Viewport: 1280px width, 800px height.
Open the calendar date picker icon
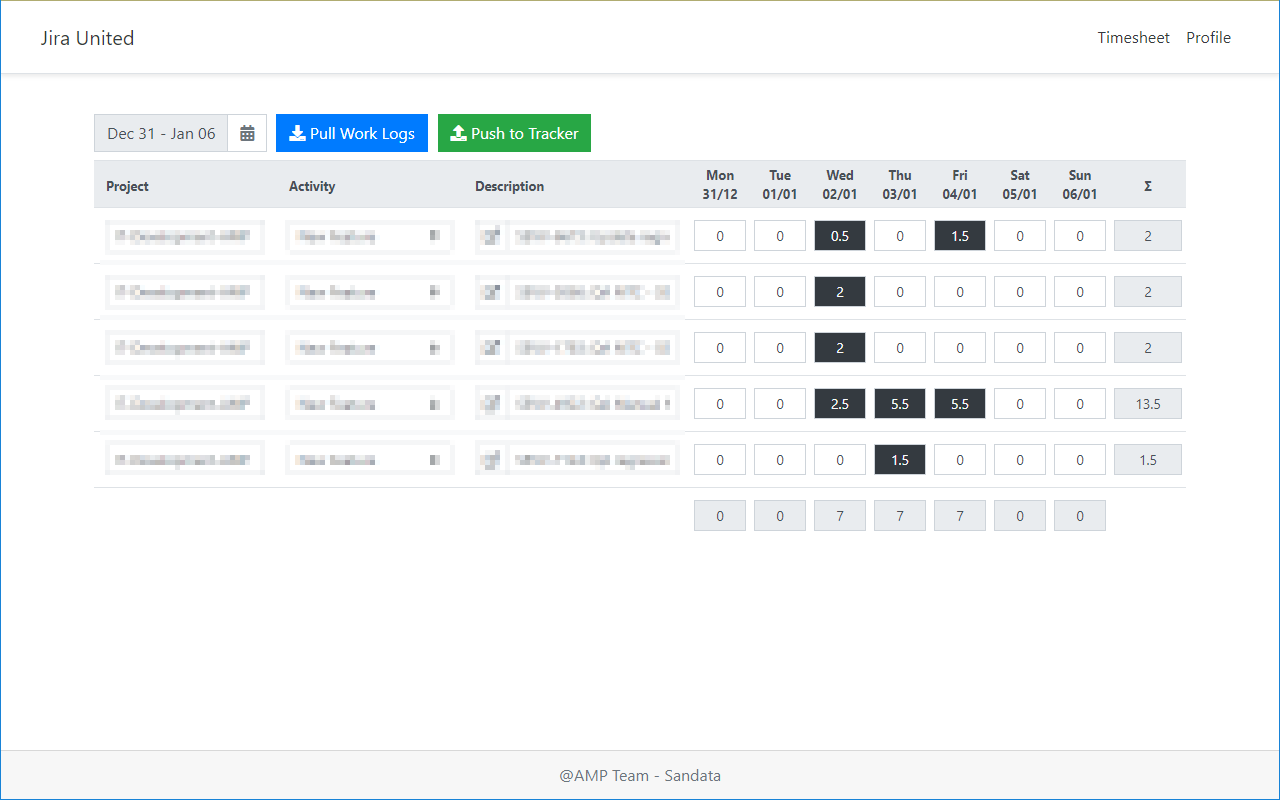click(x=246, y=132)
